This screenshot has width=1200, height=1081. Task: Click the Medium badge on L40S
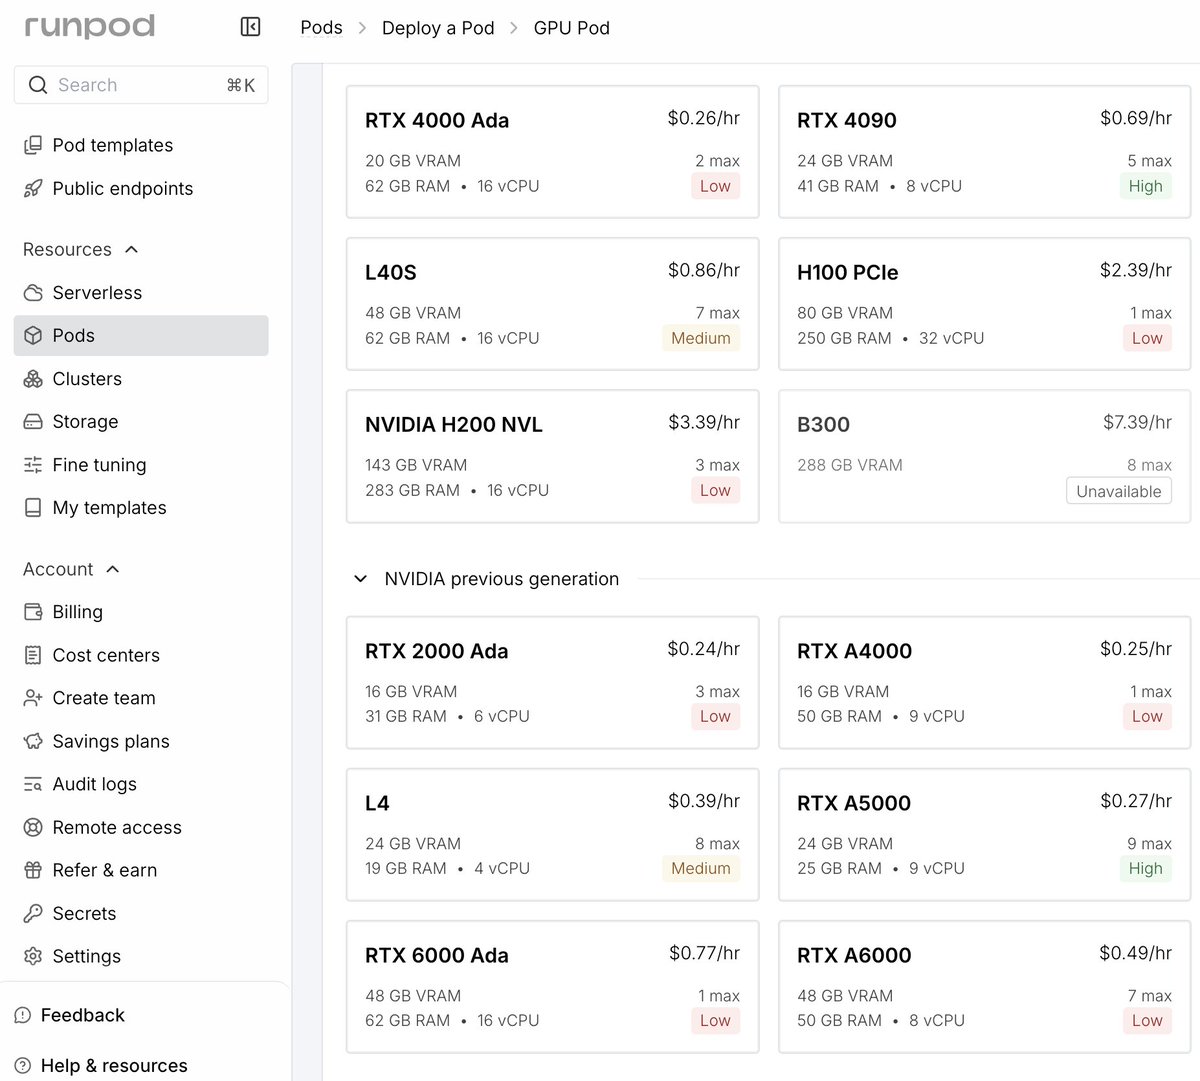[701, 338]
